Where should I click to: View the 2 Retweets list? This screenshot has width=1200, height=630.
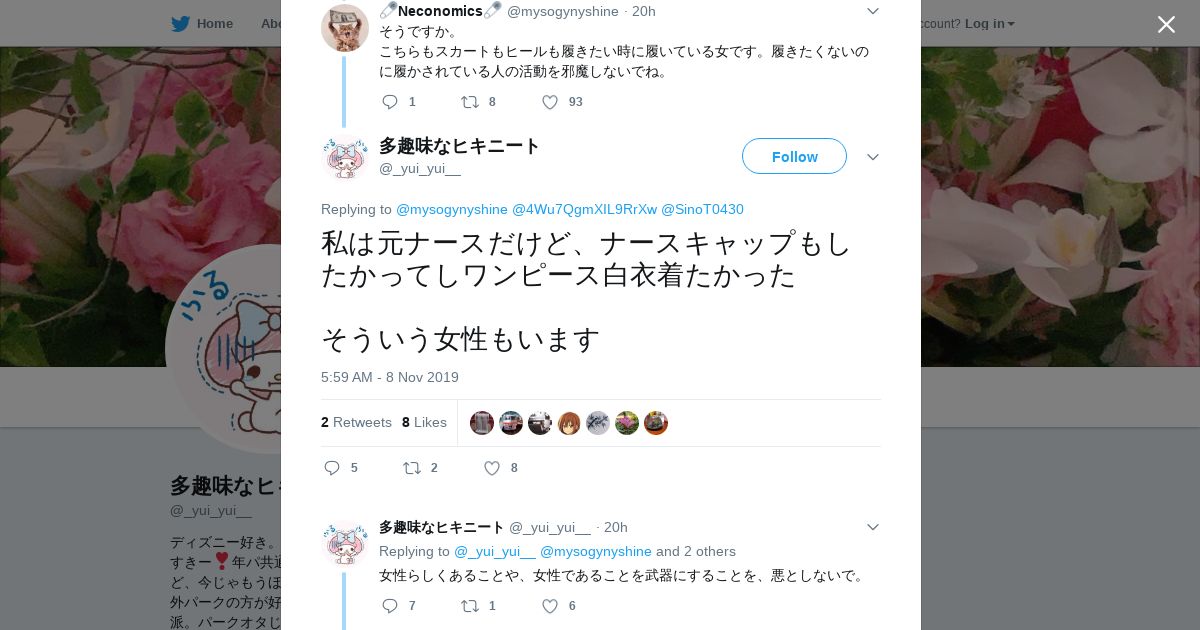pyautogui.click(x=356, y=422)
